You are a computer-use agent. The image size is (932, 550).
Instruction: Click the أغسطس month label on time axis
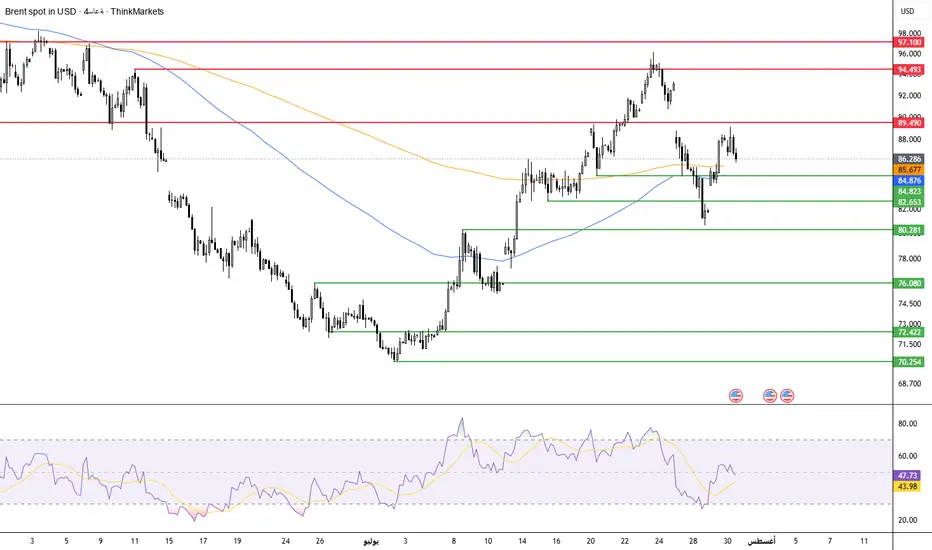pos(761,541)
